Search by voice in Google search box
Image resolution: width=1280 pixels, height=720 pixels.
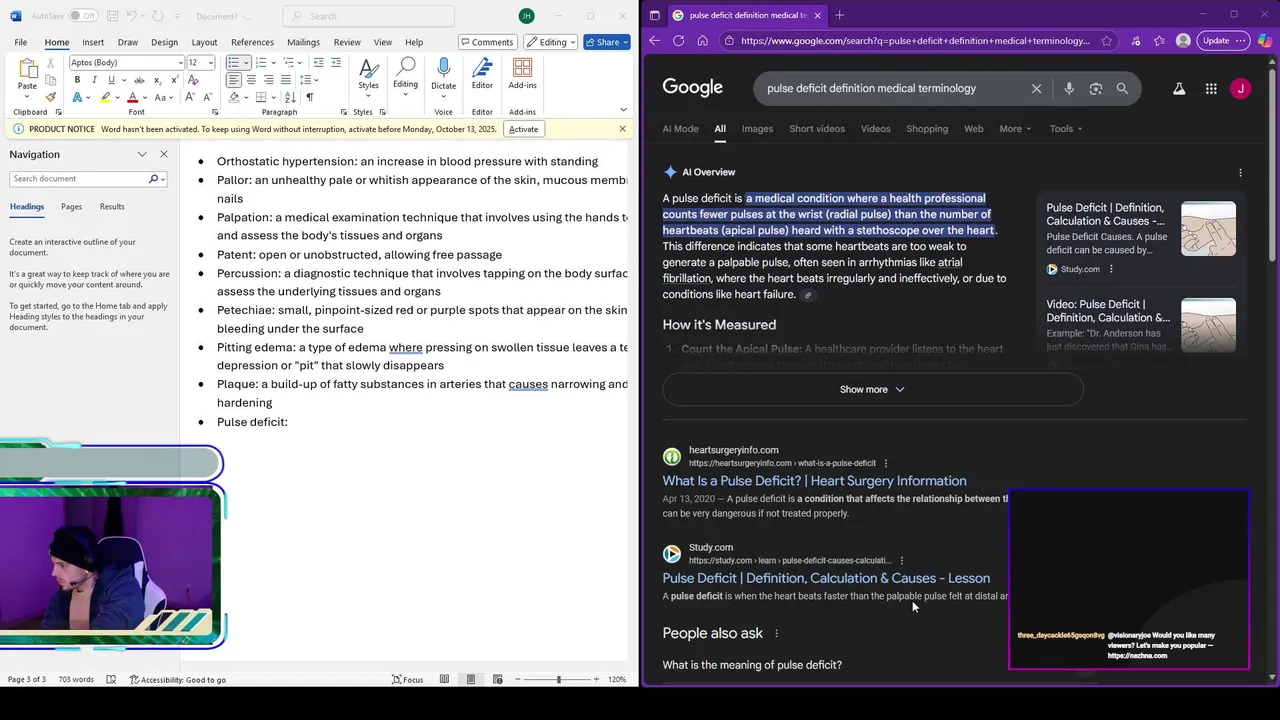1069,88
